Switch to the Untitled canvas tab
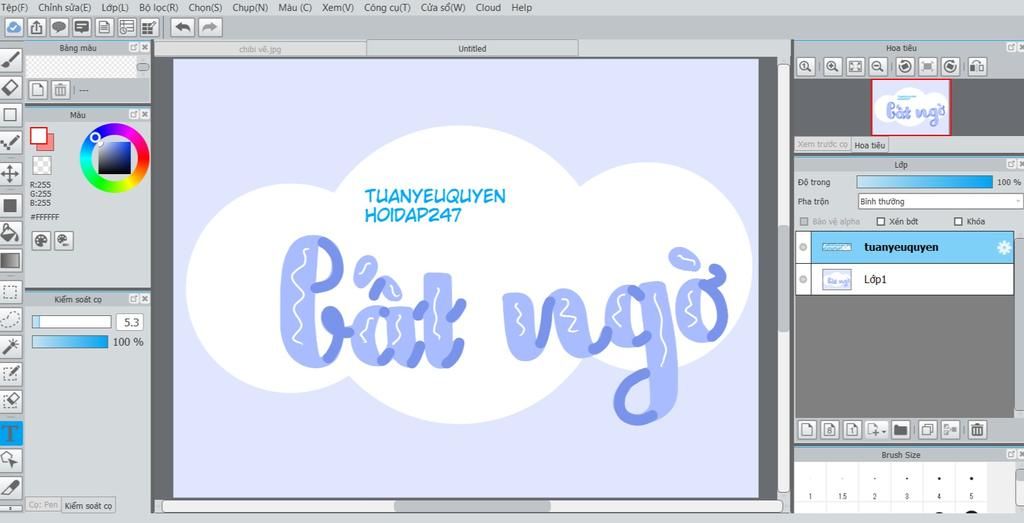The height and width of the screenshot is (523, 1024). click(472, 48)
